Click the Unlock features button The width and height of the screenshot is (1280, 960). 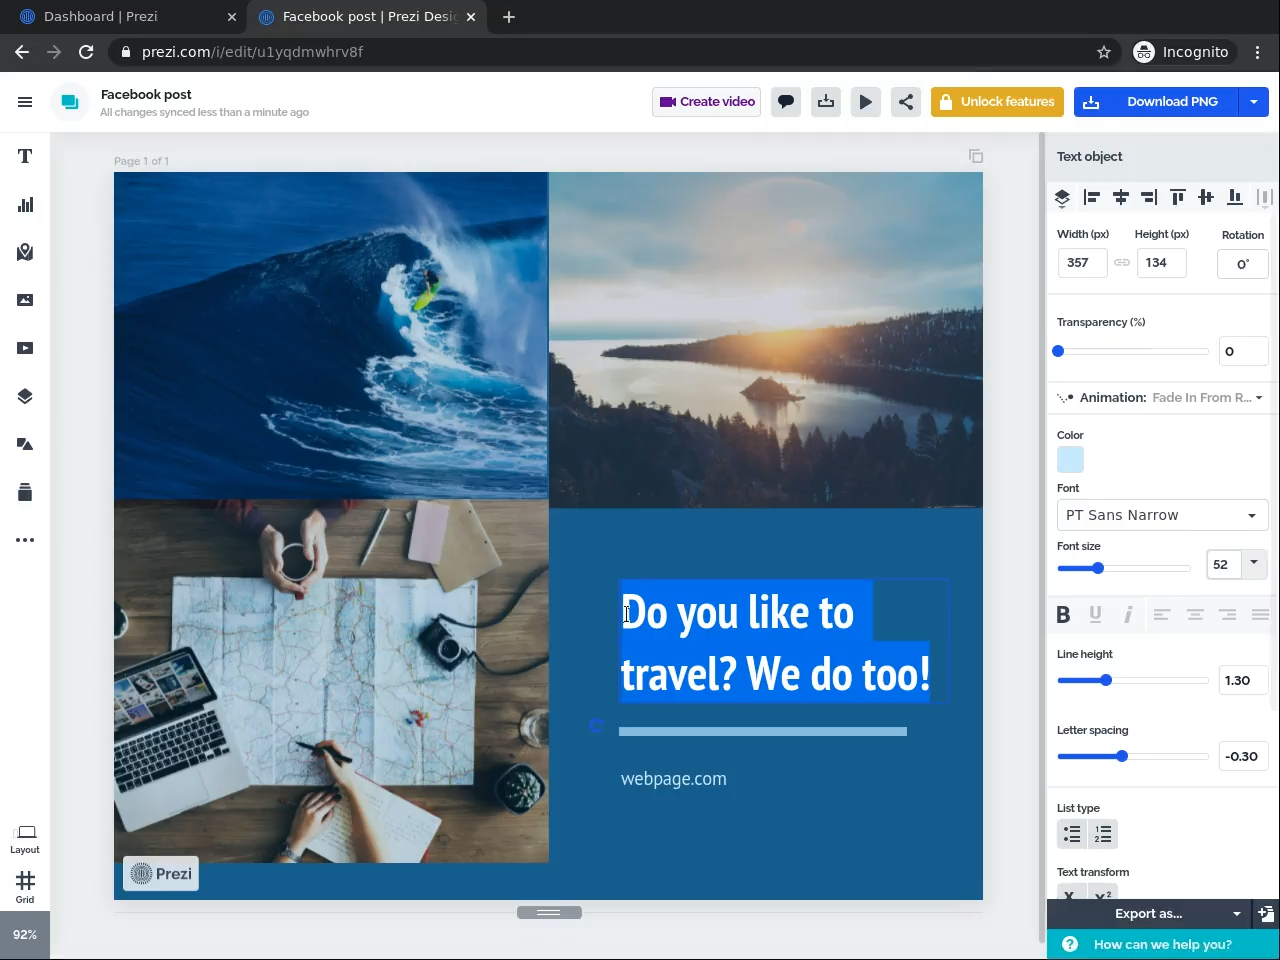pyautogui.click(x=997, y=102)
